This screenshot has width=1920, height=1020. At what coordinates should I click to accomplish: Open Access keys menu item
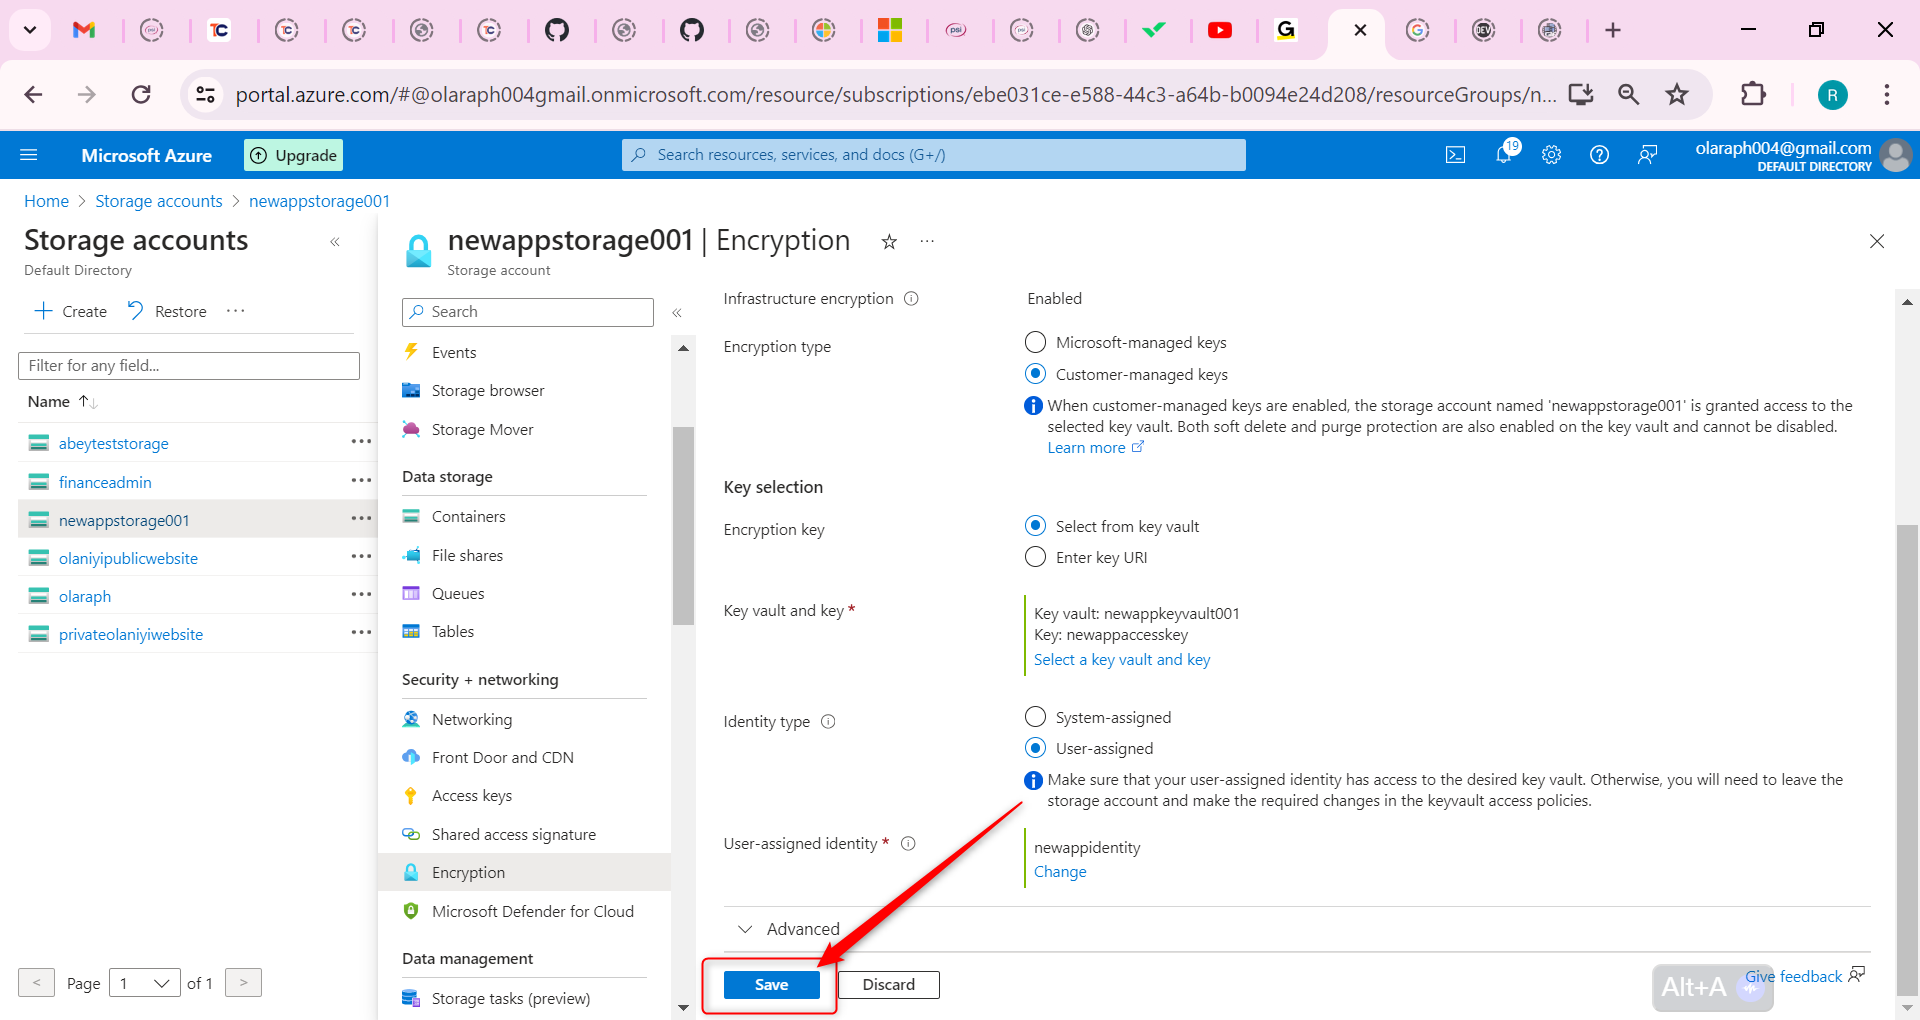(x=472, y=795)
